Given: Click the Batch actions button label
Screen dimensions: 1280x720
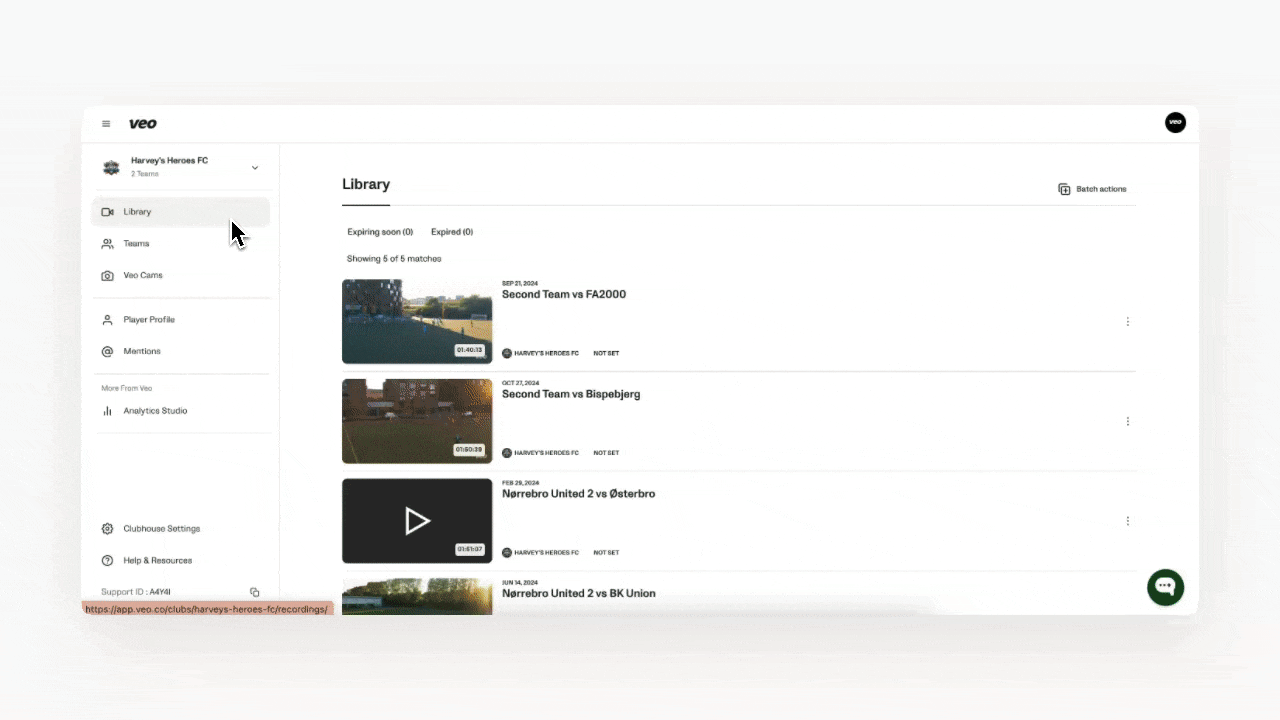Looking at the screenshot, I should 1101,189.
